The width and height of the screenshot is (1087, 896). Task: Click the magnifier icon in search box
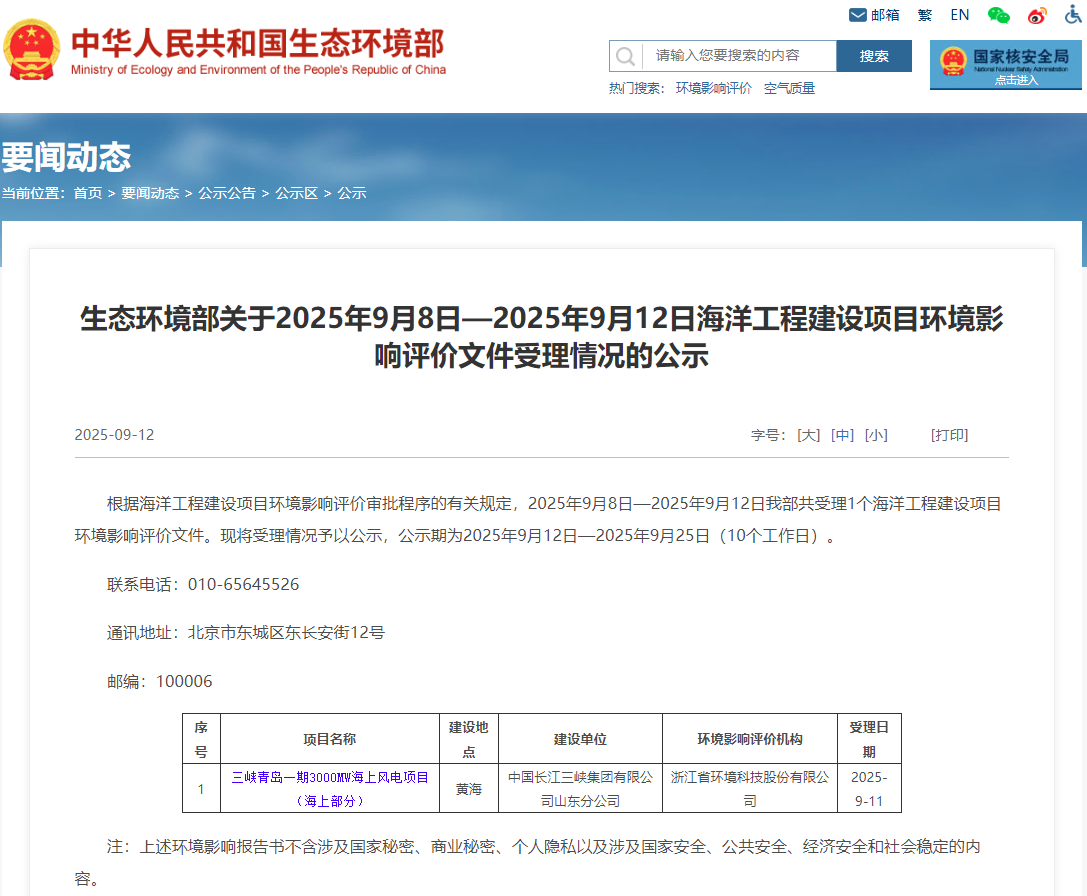tap(625, 56)
